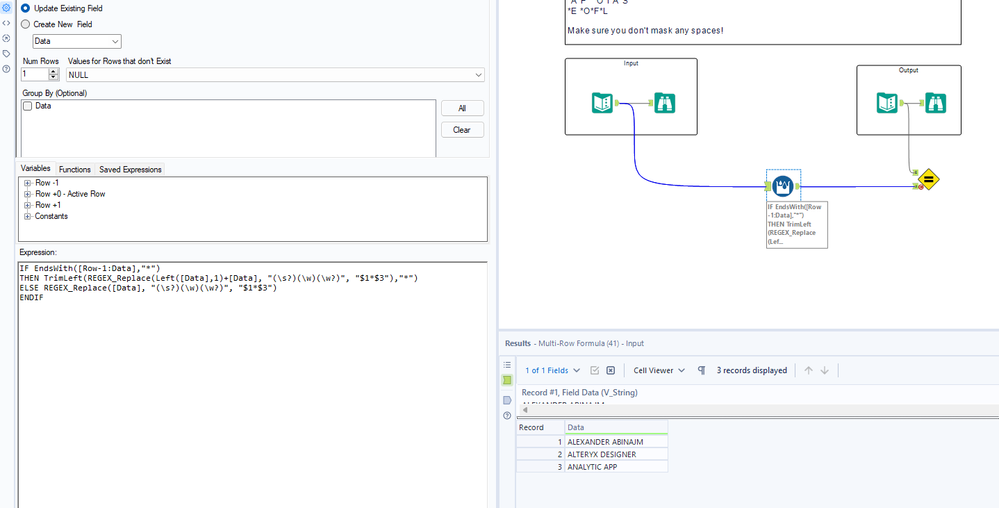Click the Record column header
999x508 pixels.
tap(540, 427)
